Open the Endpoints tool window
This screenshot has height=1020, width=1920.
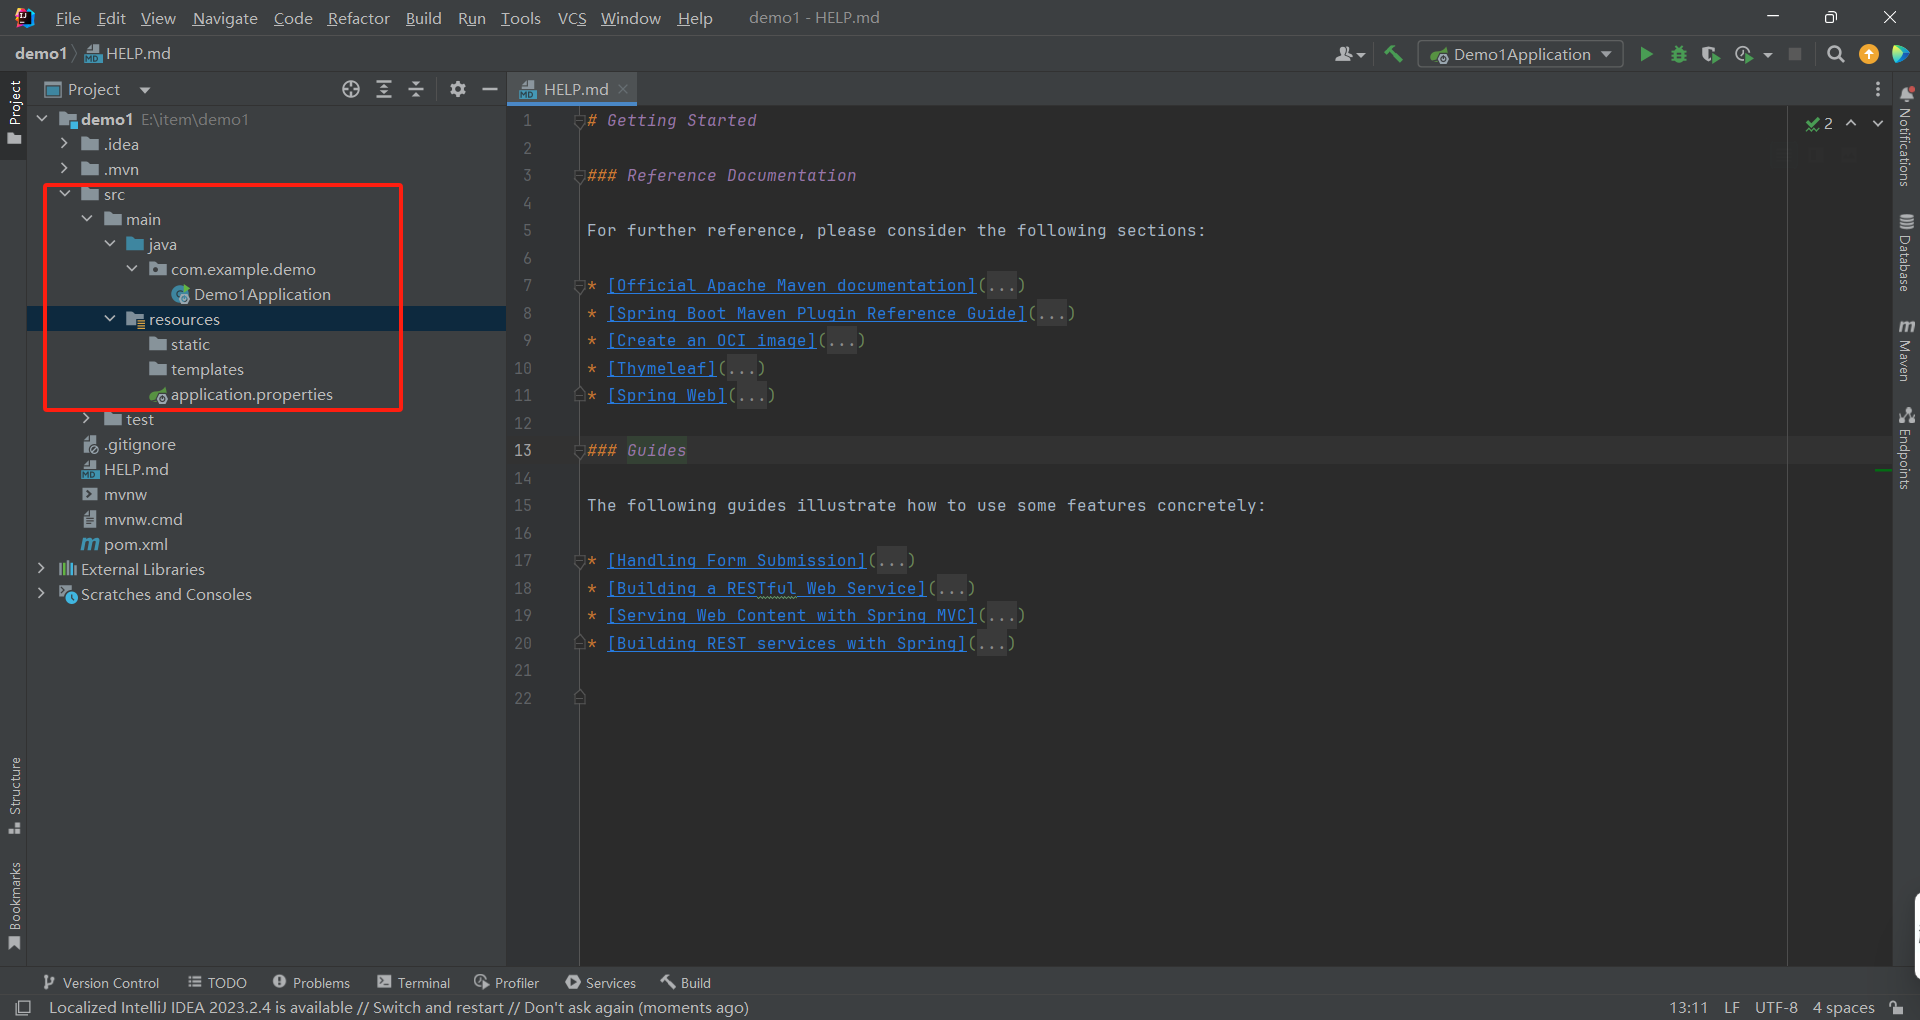click(x=1906, y=448)
